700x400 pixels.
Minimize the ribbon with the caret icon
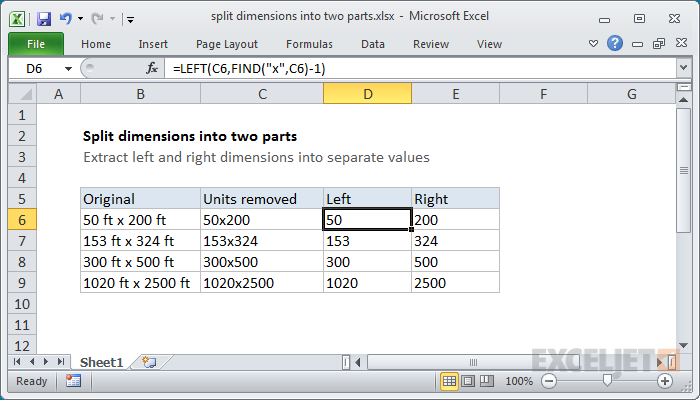pyautogui.click(x=593, y=44)
